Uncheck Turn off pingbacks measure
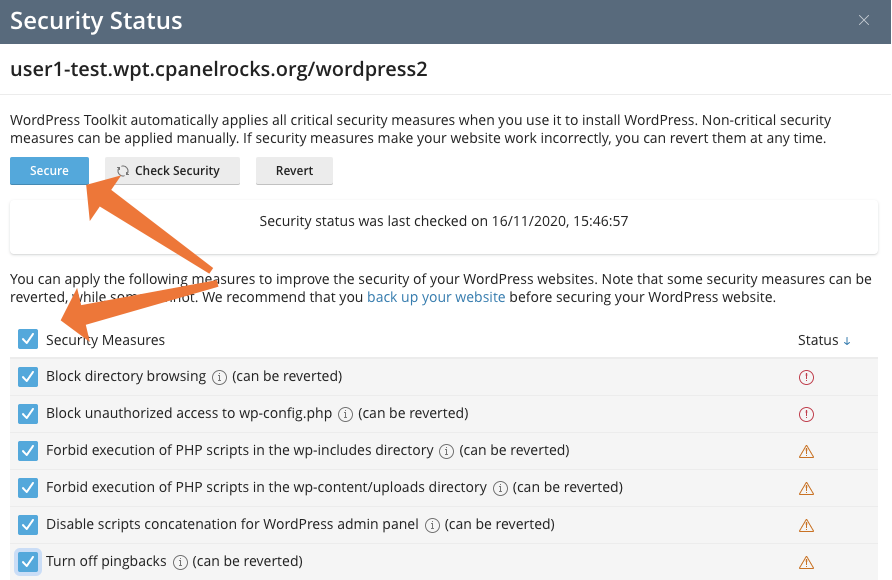Viewport: 892px width, 580px height. [27, 561]
